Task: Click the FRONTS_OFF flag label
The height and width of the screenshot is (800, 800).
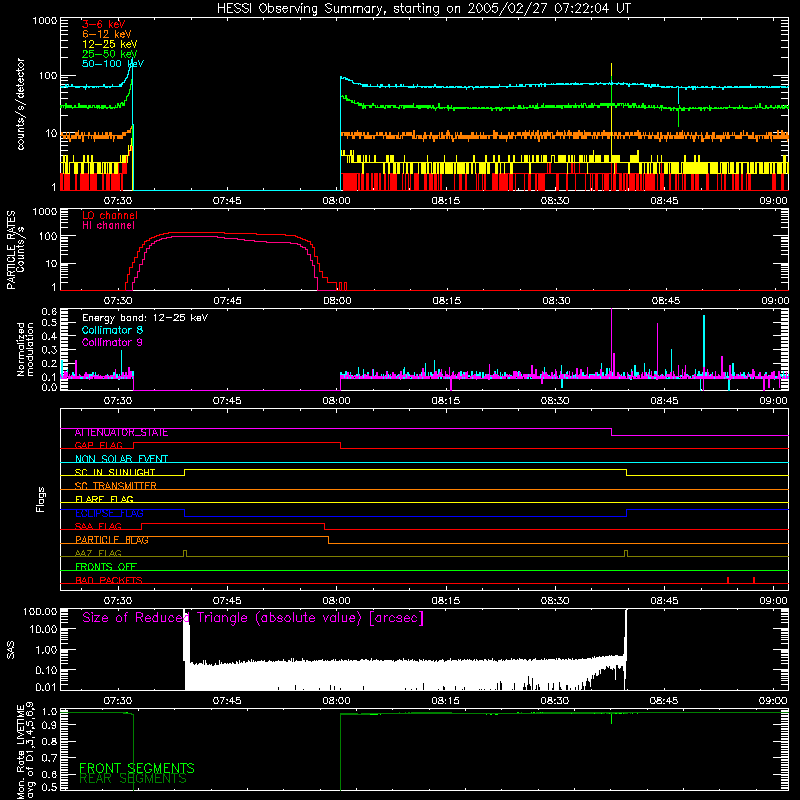Action: pos(106,567)
